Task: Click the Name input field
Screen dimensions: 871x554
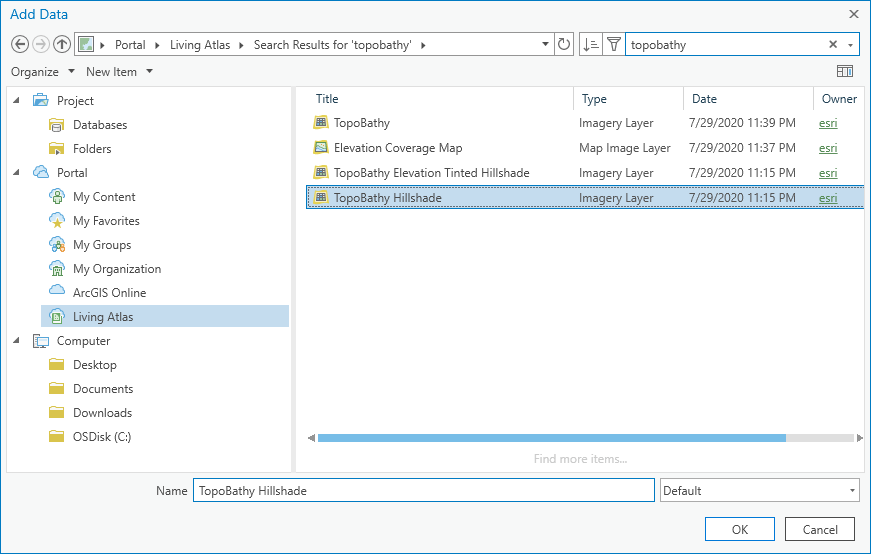Action: pos(423,490)
